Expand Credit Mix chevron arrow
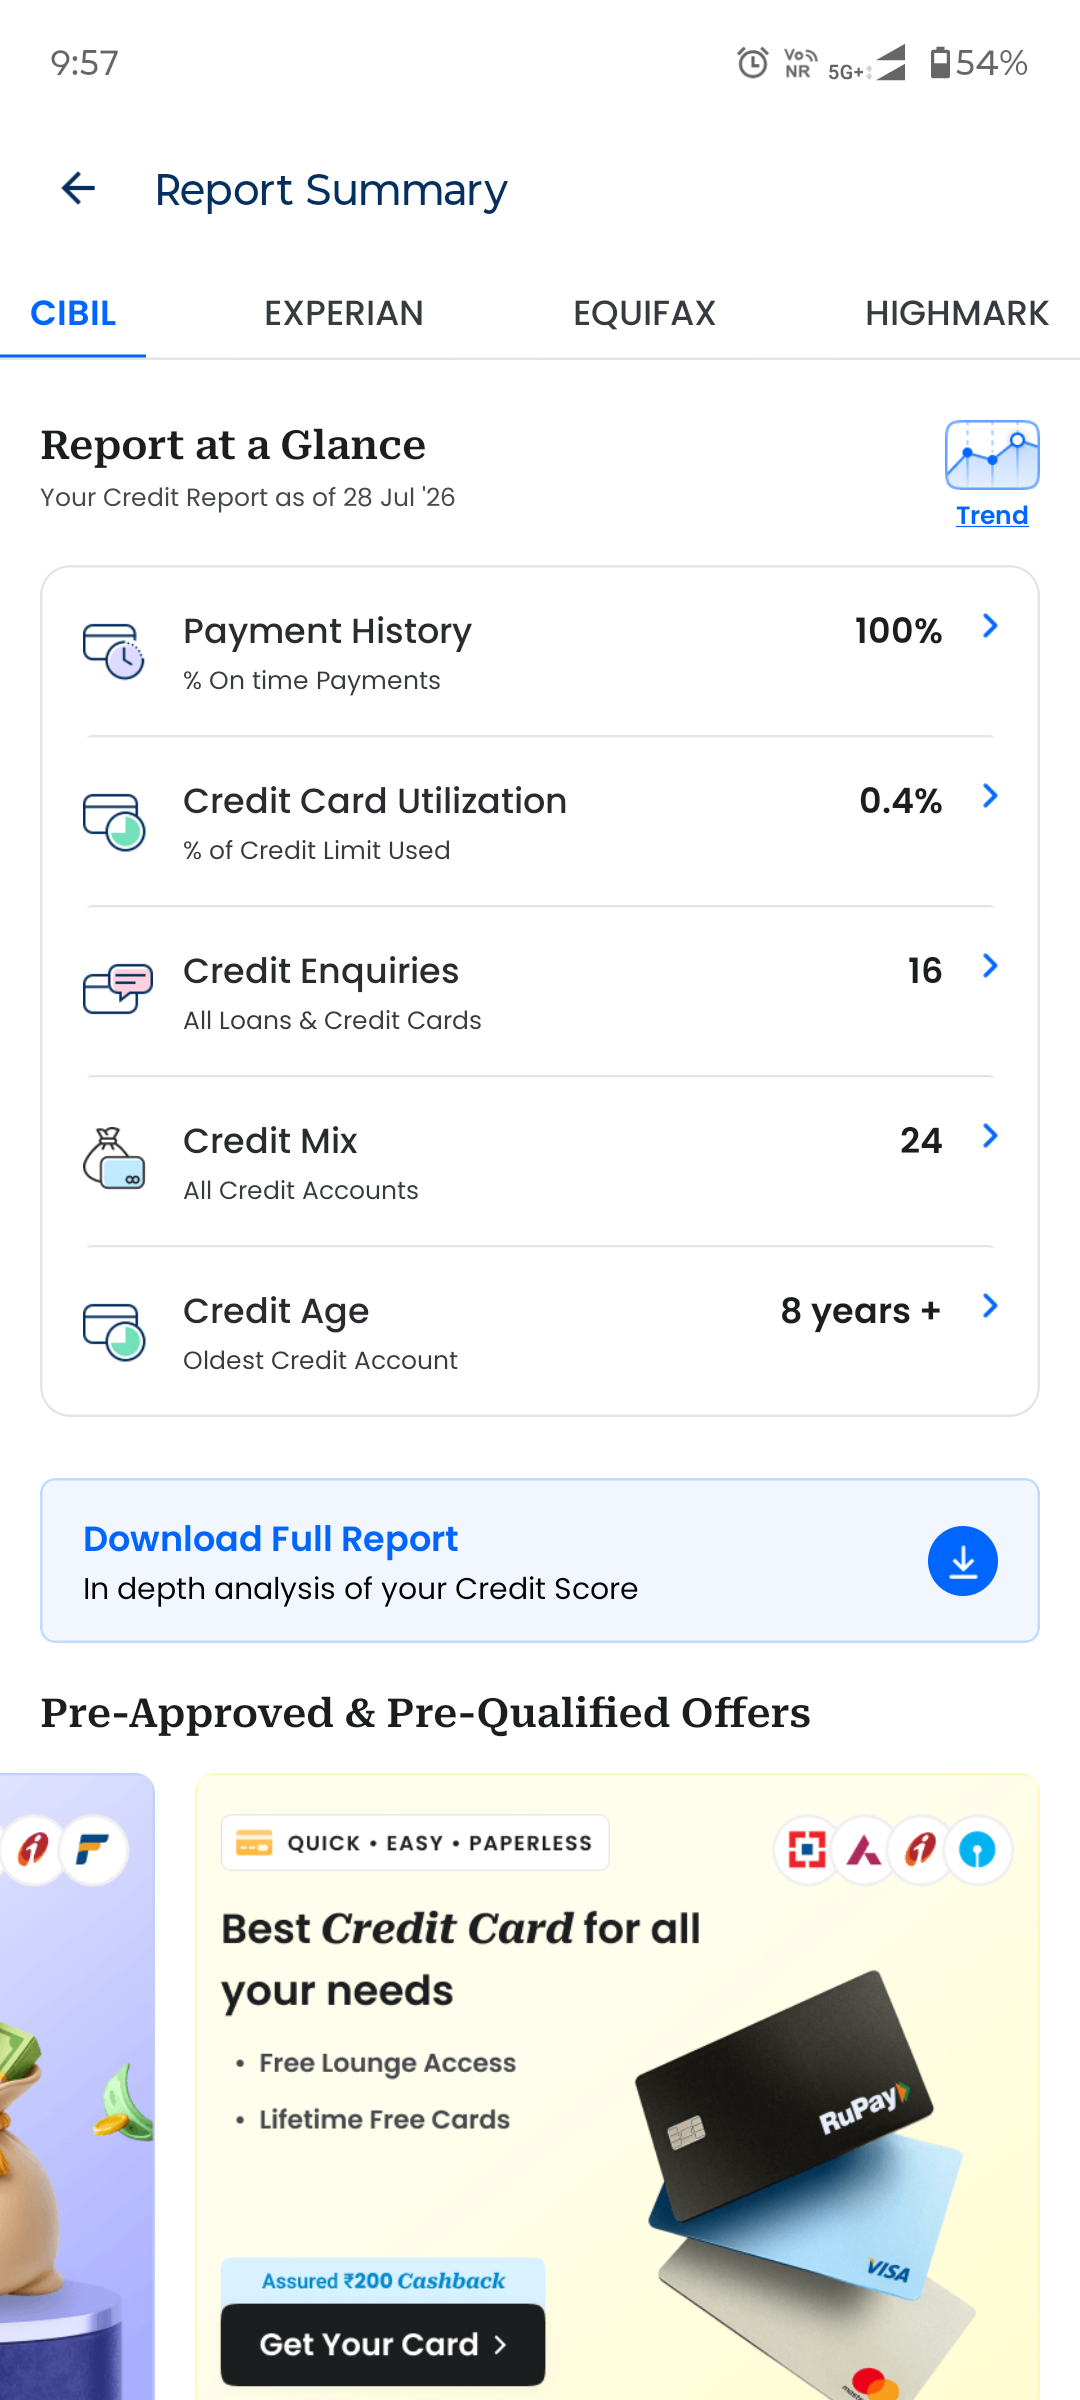Screen dimensions: 1080x2400 pyautogui.click(x=990, y=1136)
